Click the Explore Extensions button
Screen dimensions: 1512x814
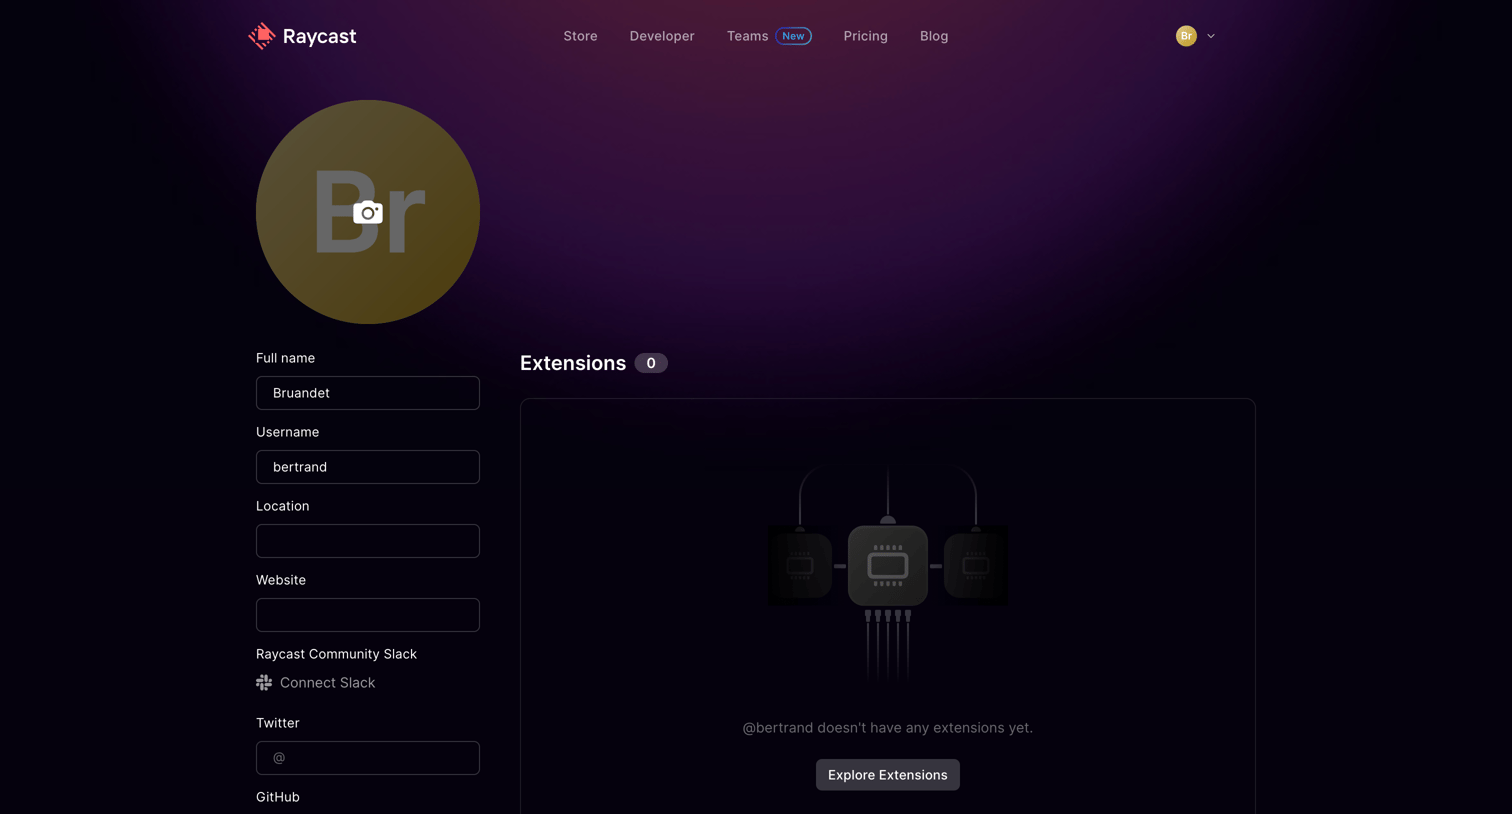point(888,775)
